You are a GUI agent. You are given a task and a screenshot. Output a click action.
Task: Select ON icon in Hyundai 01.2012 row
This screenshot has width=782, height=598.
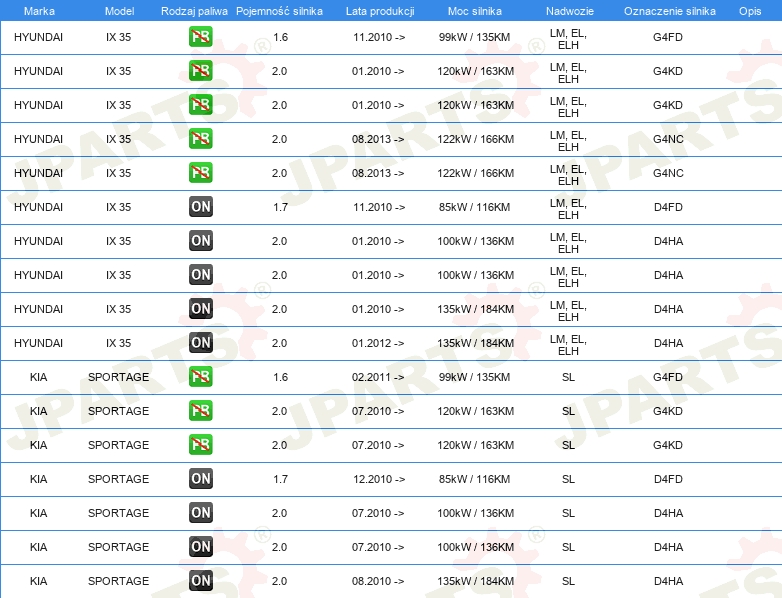[x=200, y=343]
